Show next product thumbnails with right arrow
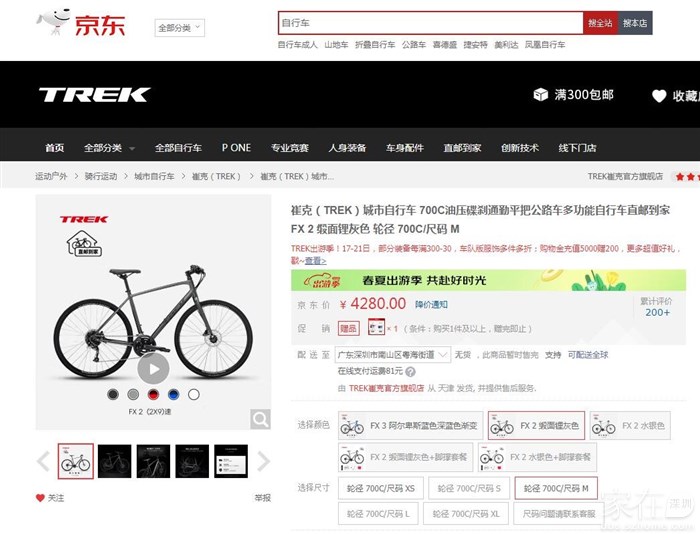Screen dimensions: 700x534 click(263, 461)
